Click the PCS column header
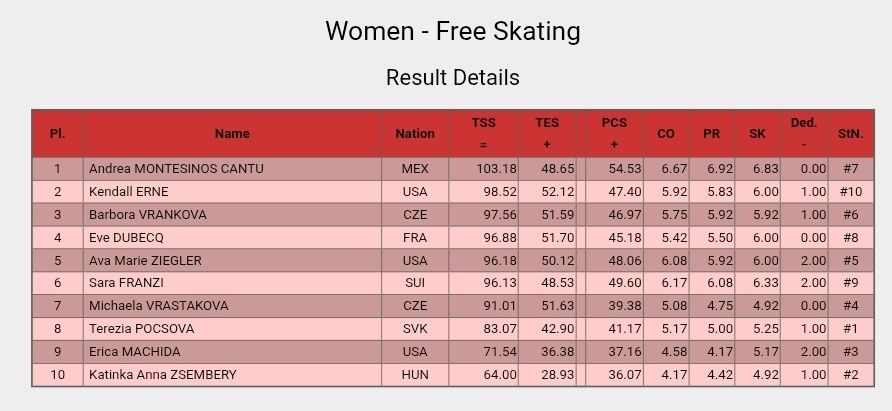 (x=614, y=134)
